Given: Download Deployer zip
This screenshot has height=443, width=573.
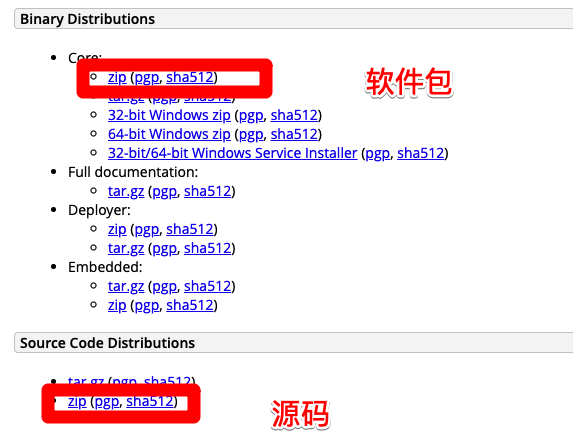Looking at the screenshot, I should 117,230.
